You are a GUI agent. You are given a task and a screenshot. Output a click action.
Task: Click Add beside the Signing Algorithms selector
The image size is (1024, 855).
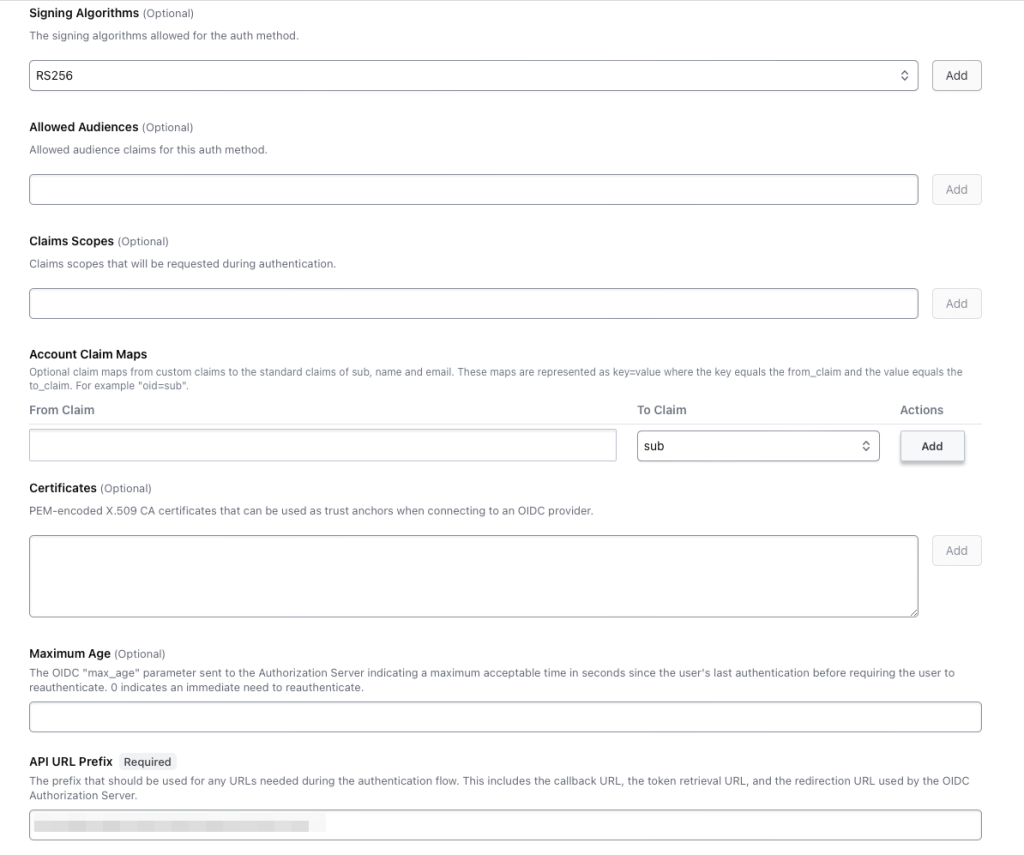(956, 75)
